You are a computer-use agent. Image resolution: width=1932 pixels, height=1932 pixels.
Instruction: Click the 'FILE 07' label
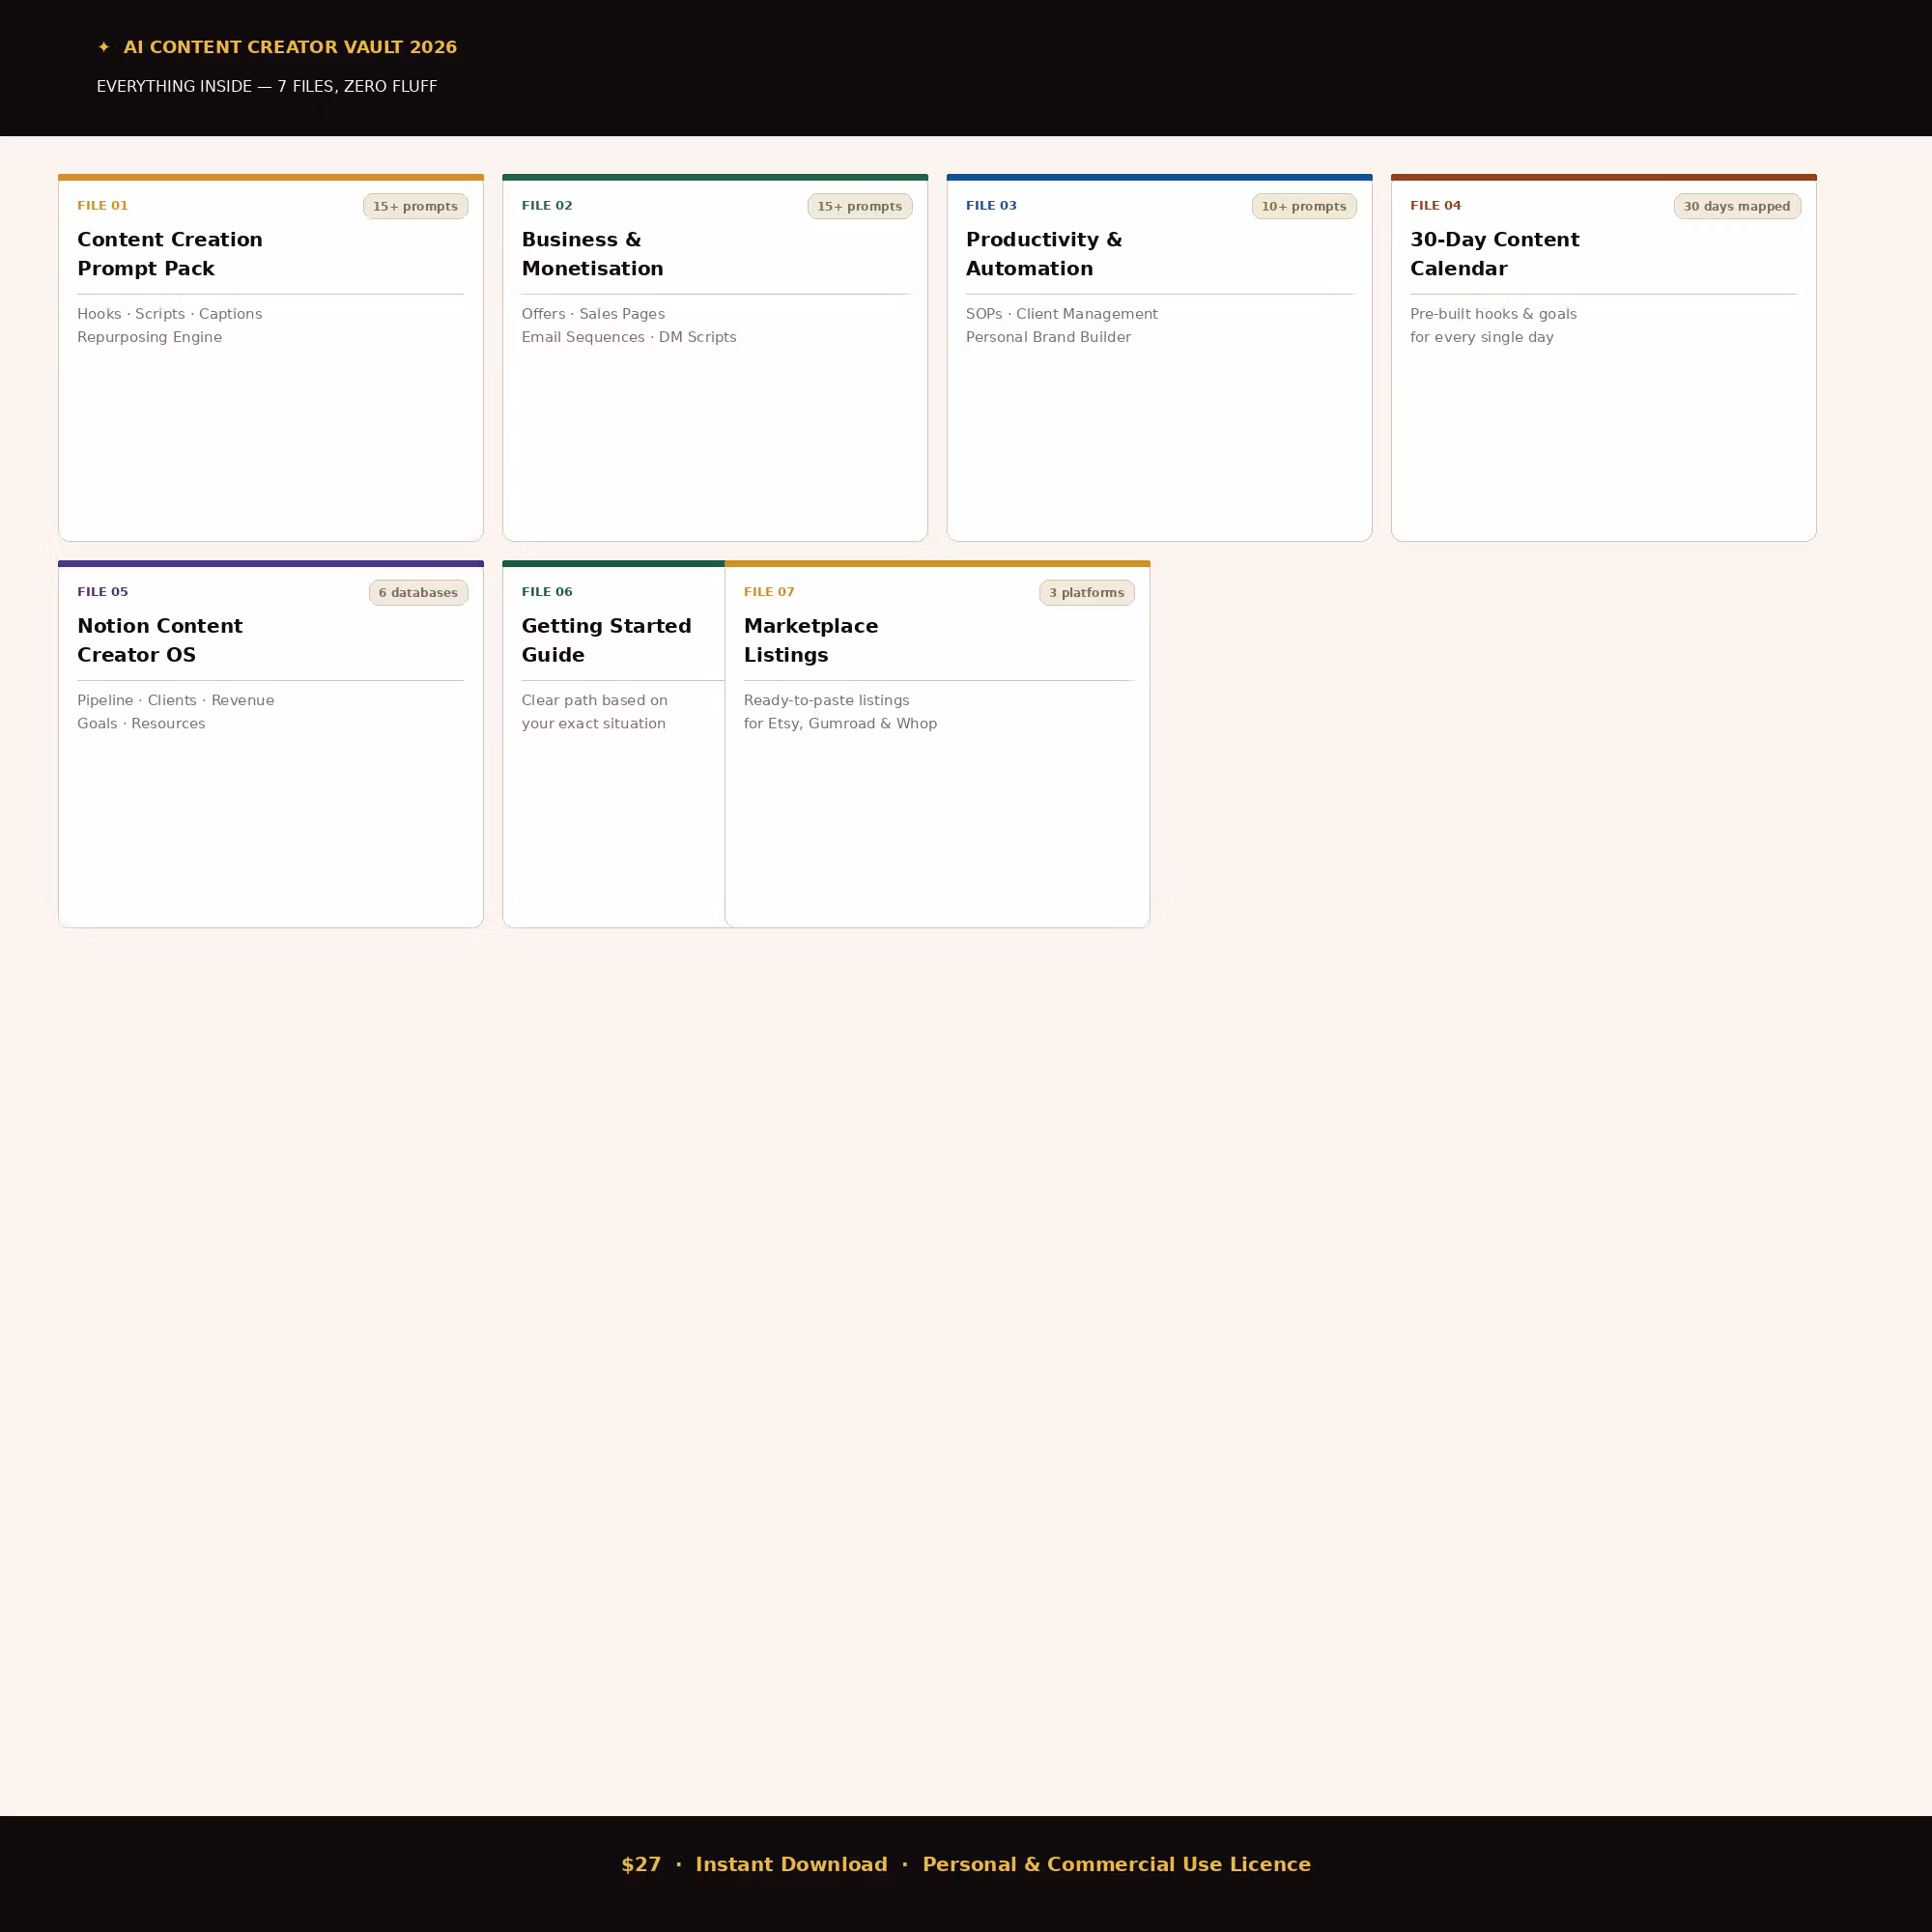point(769,592)
